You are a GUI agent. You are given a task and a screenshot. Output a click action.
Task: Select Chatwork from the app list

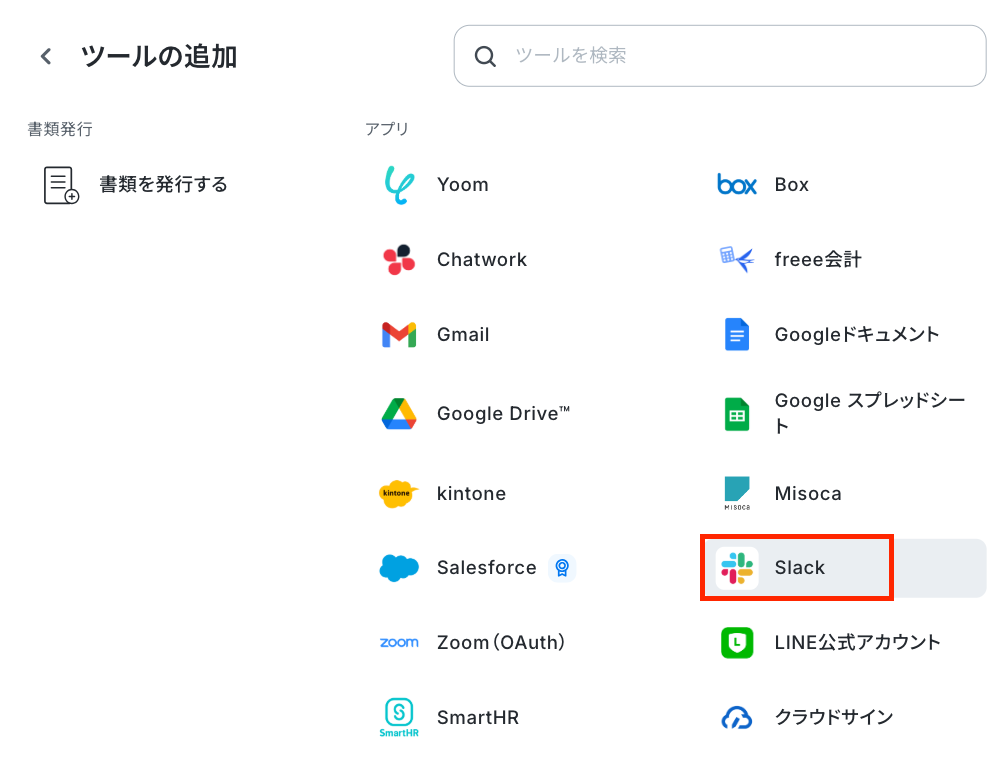point(482,260)
